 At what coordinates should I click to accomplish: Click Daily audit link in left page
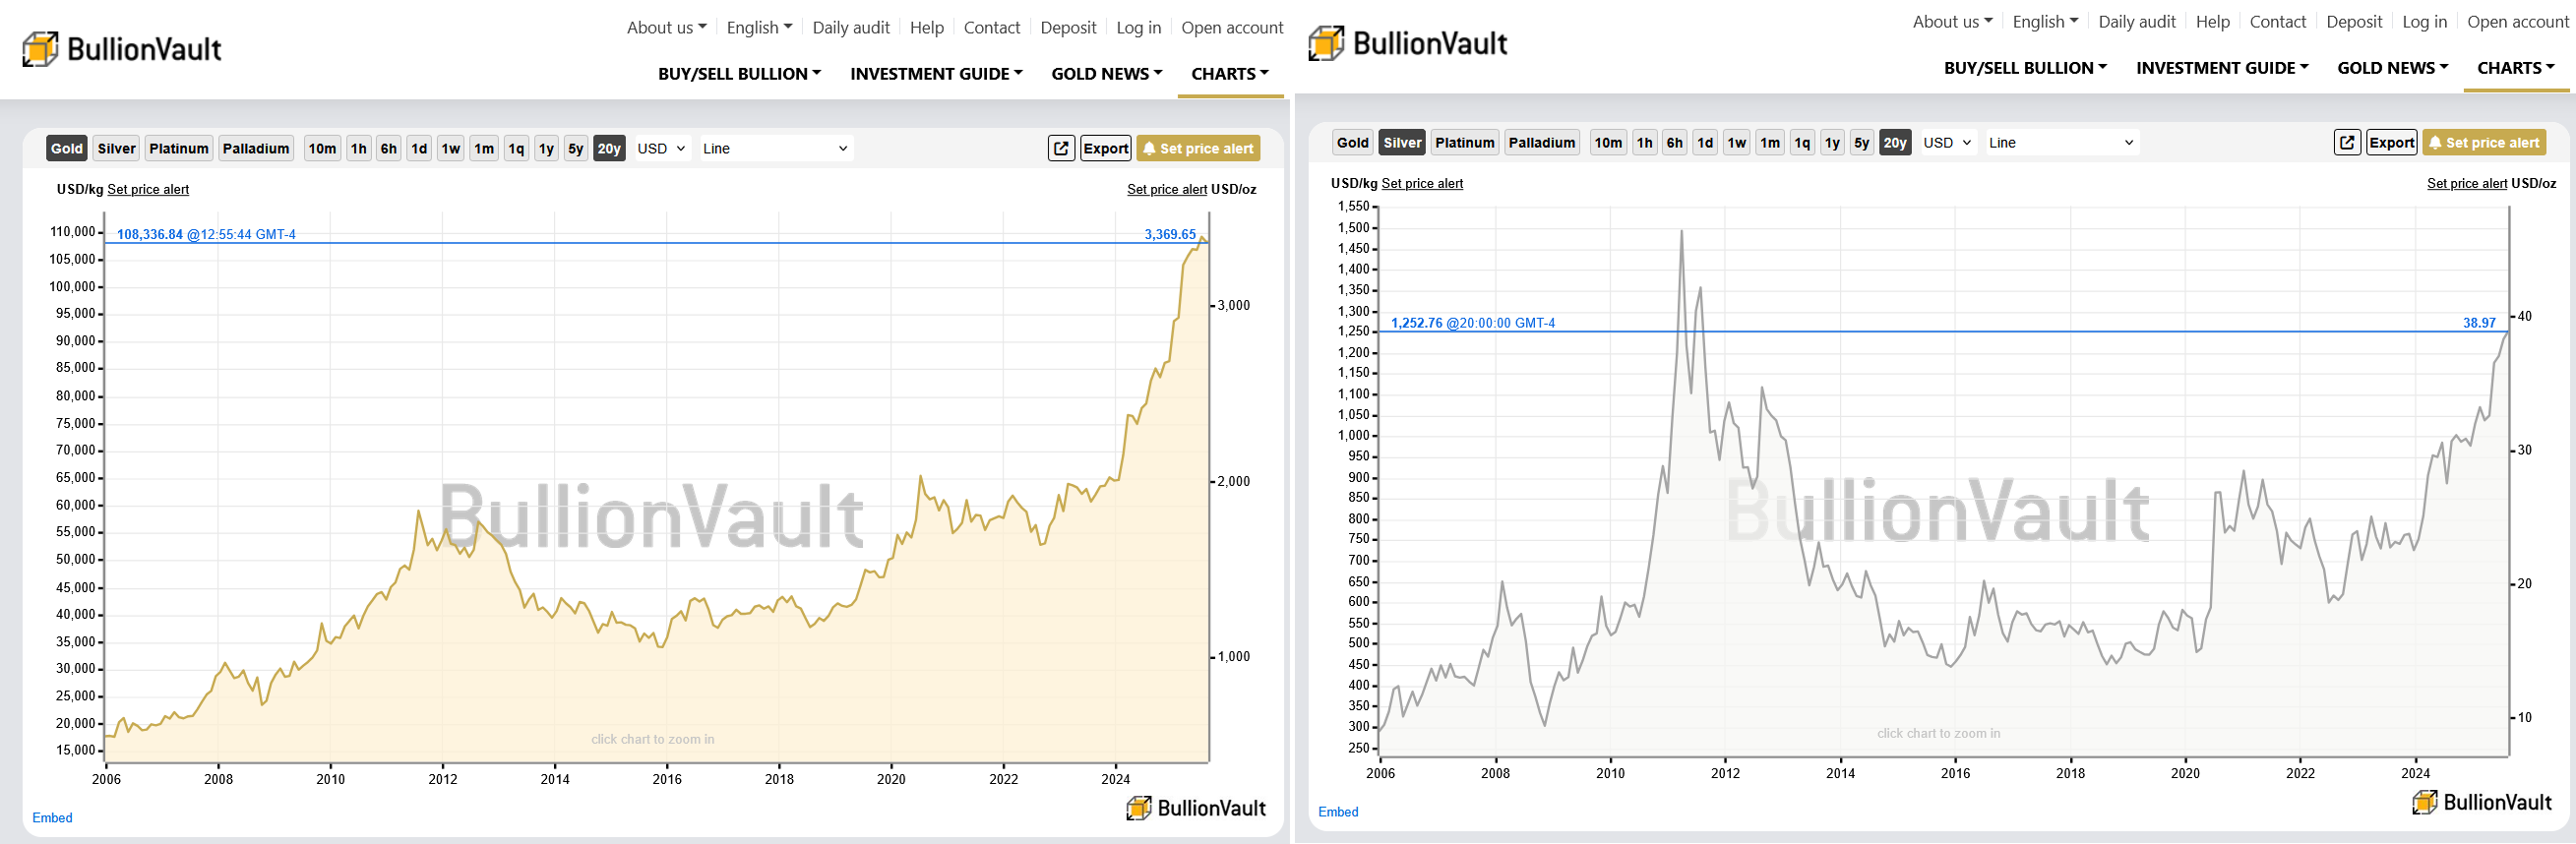(851, 28)
